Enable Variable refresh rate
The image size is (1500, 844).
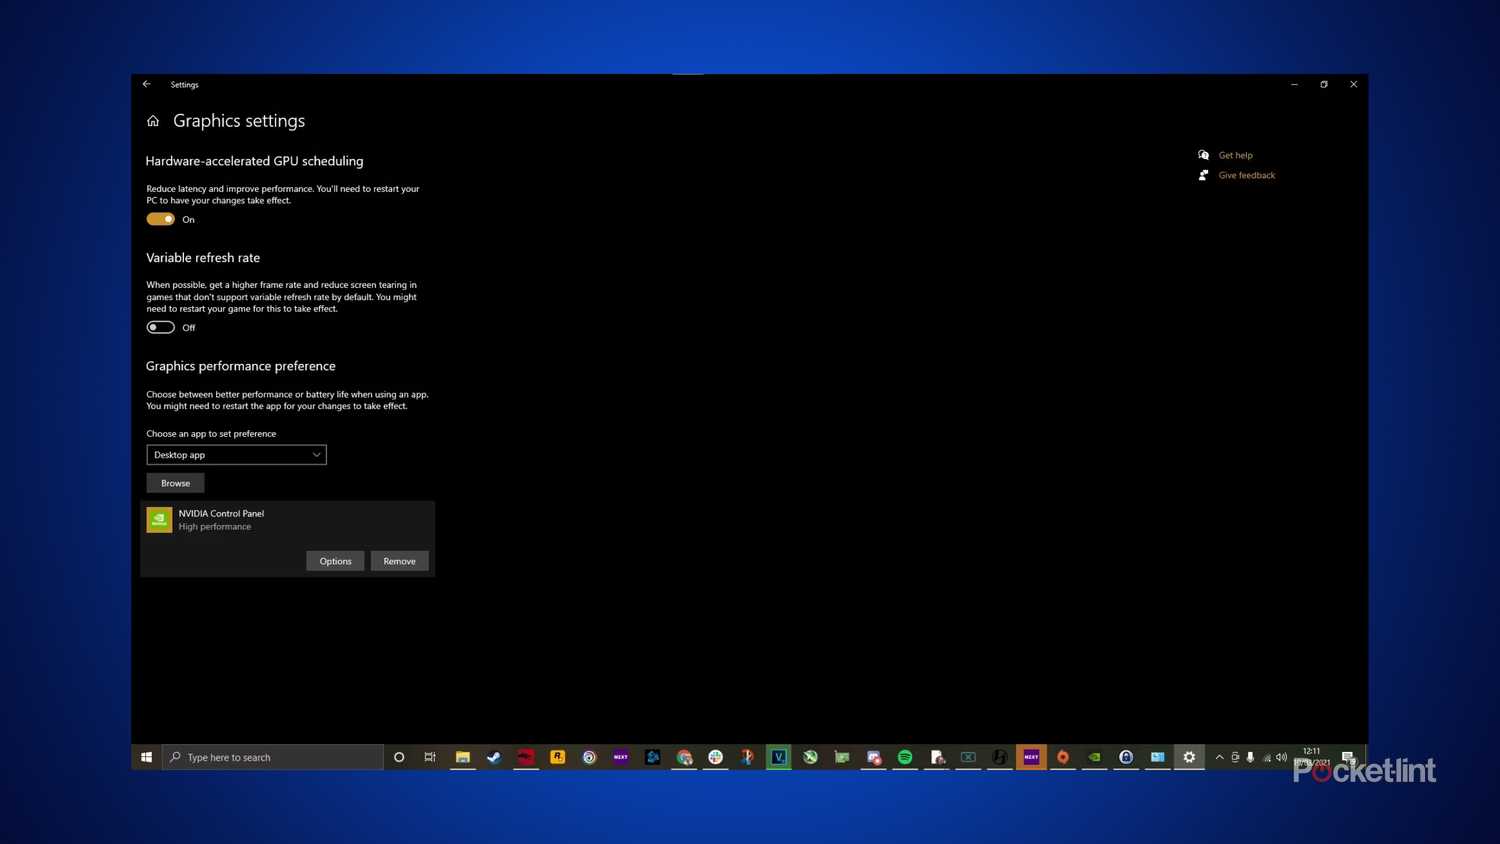160,327
